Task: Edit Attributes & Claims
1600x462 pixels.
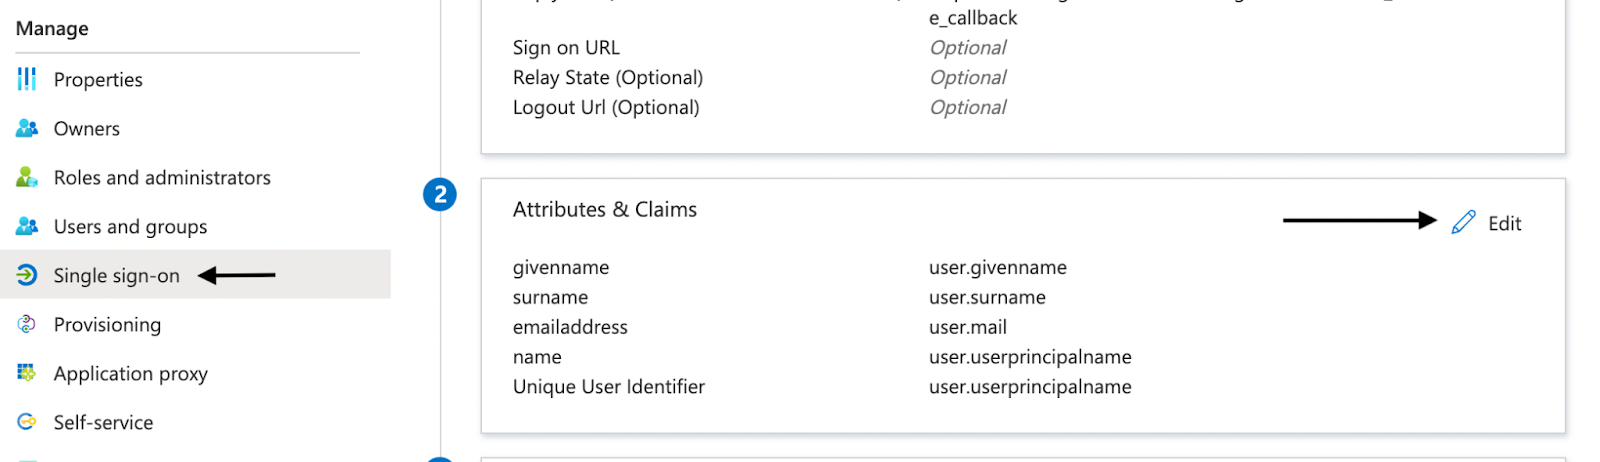Action: 1504,224
